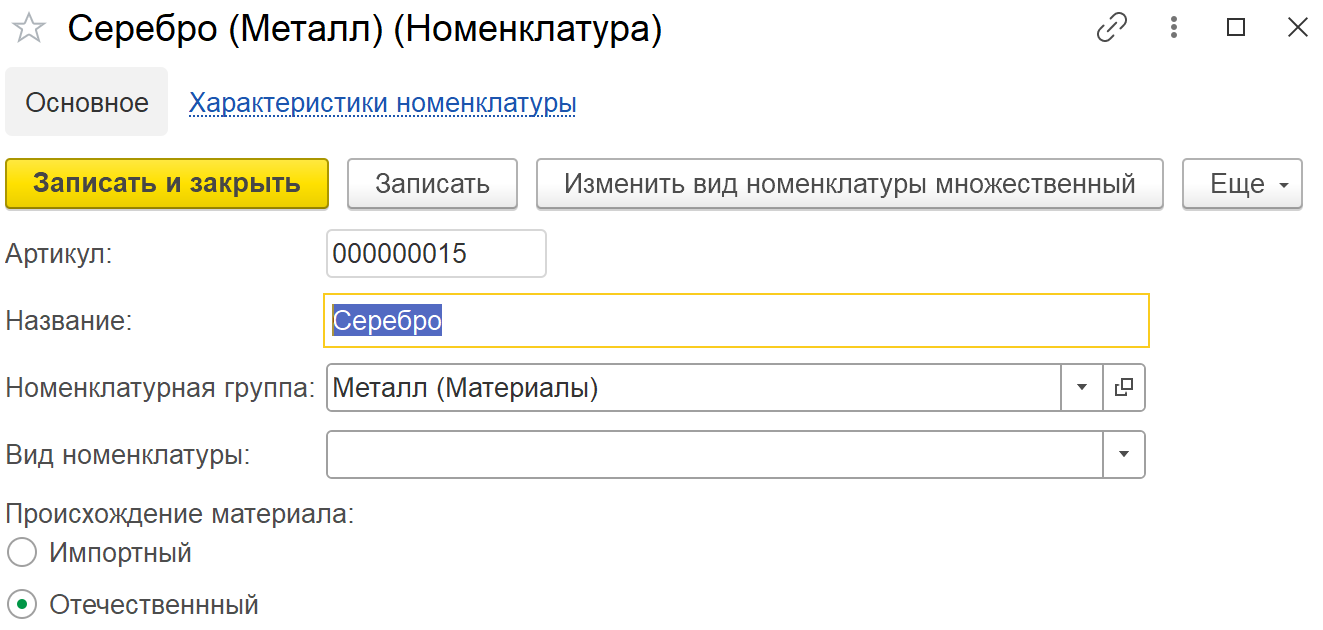Open the selected Номенклатурная группа item
This screenshot has height=630, width=1323.
pyautogui.click(x=1124, y=388)
